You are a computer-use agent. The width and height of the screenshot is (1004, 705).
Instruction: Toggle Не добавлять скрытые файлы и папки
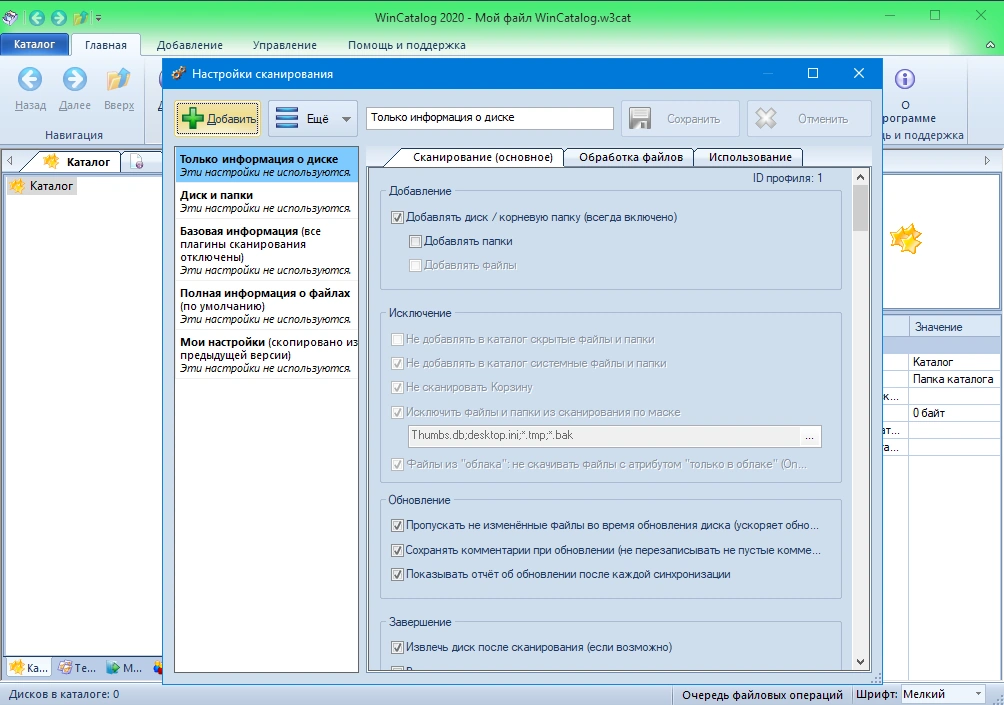pyautogui.click(x=397, y=339)
